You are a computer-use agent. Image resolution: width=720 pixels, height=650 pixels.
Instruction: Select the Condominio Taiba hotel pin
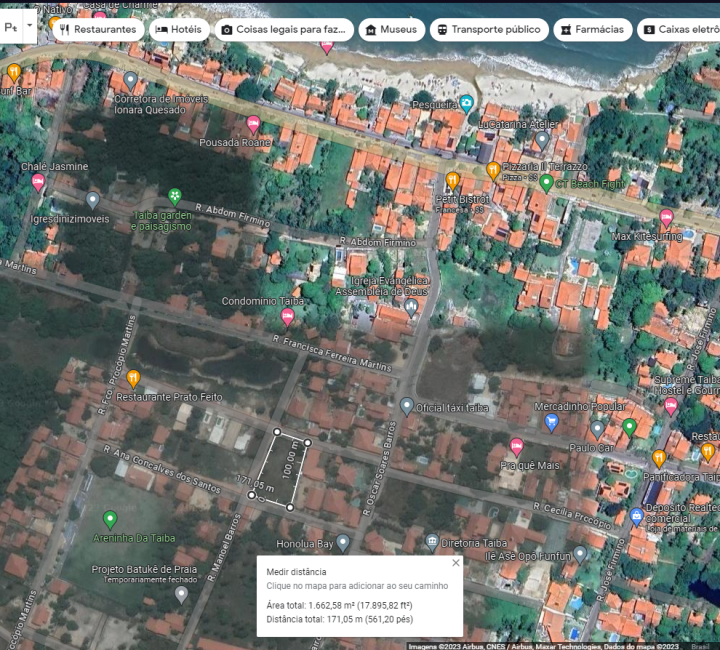click(x=287, y=317)
